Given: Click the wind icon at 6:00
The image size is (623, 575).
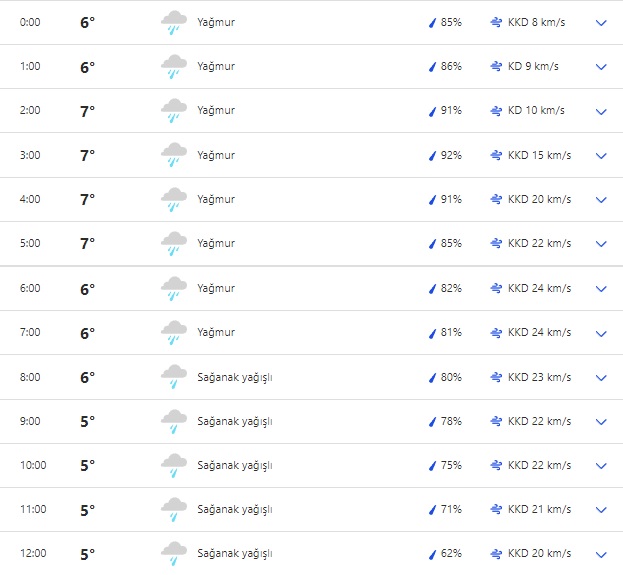Looking at the screenshot, I should [x=496, y=288].
